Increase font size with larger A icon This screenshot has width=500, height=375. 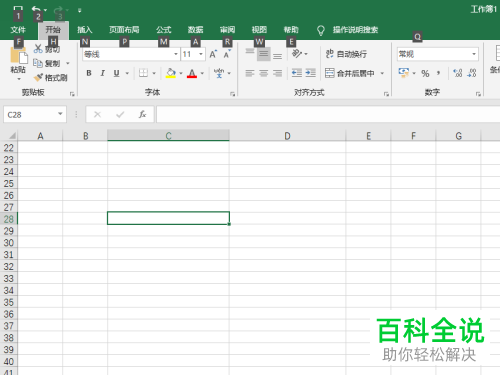coord(213,54)
